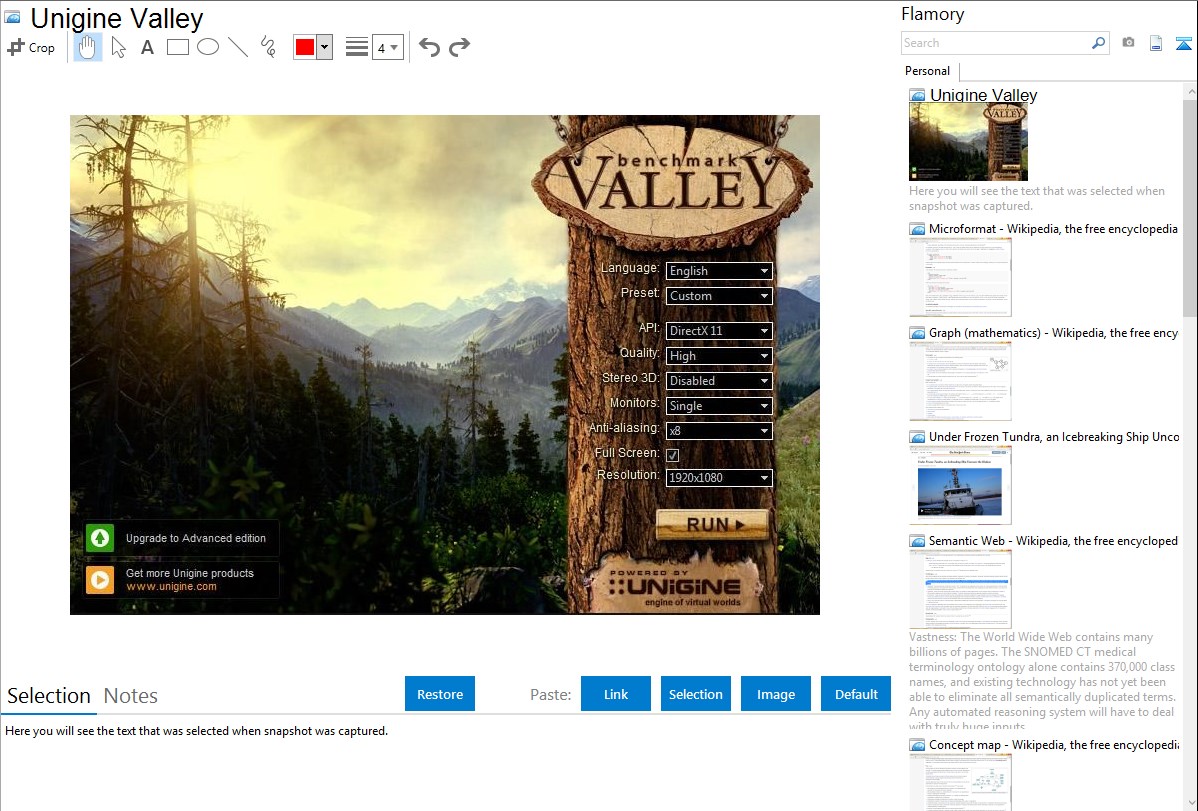This screenshot has height=811, width=1198.
Task: Click the camera capture icon
Action: (x=1128, y=43)
